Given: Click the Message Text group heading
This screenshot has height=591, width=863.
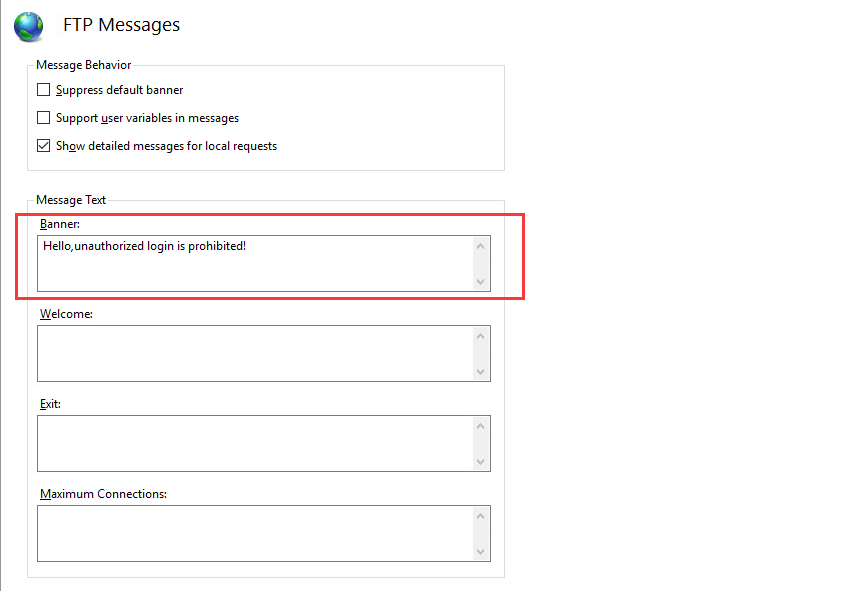Looking at the screenshot, I should click(71, 200).
